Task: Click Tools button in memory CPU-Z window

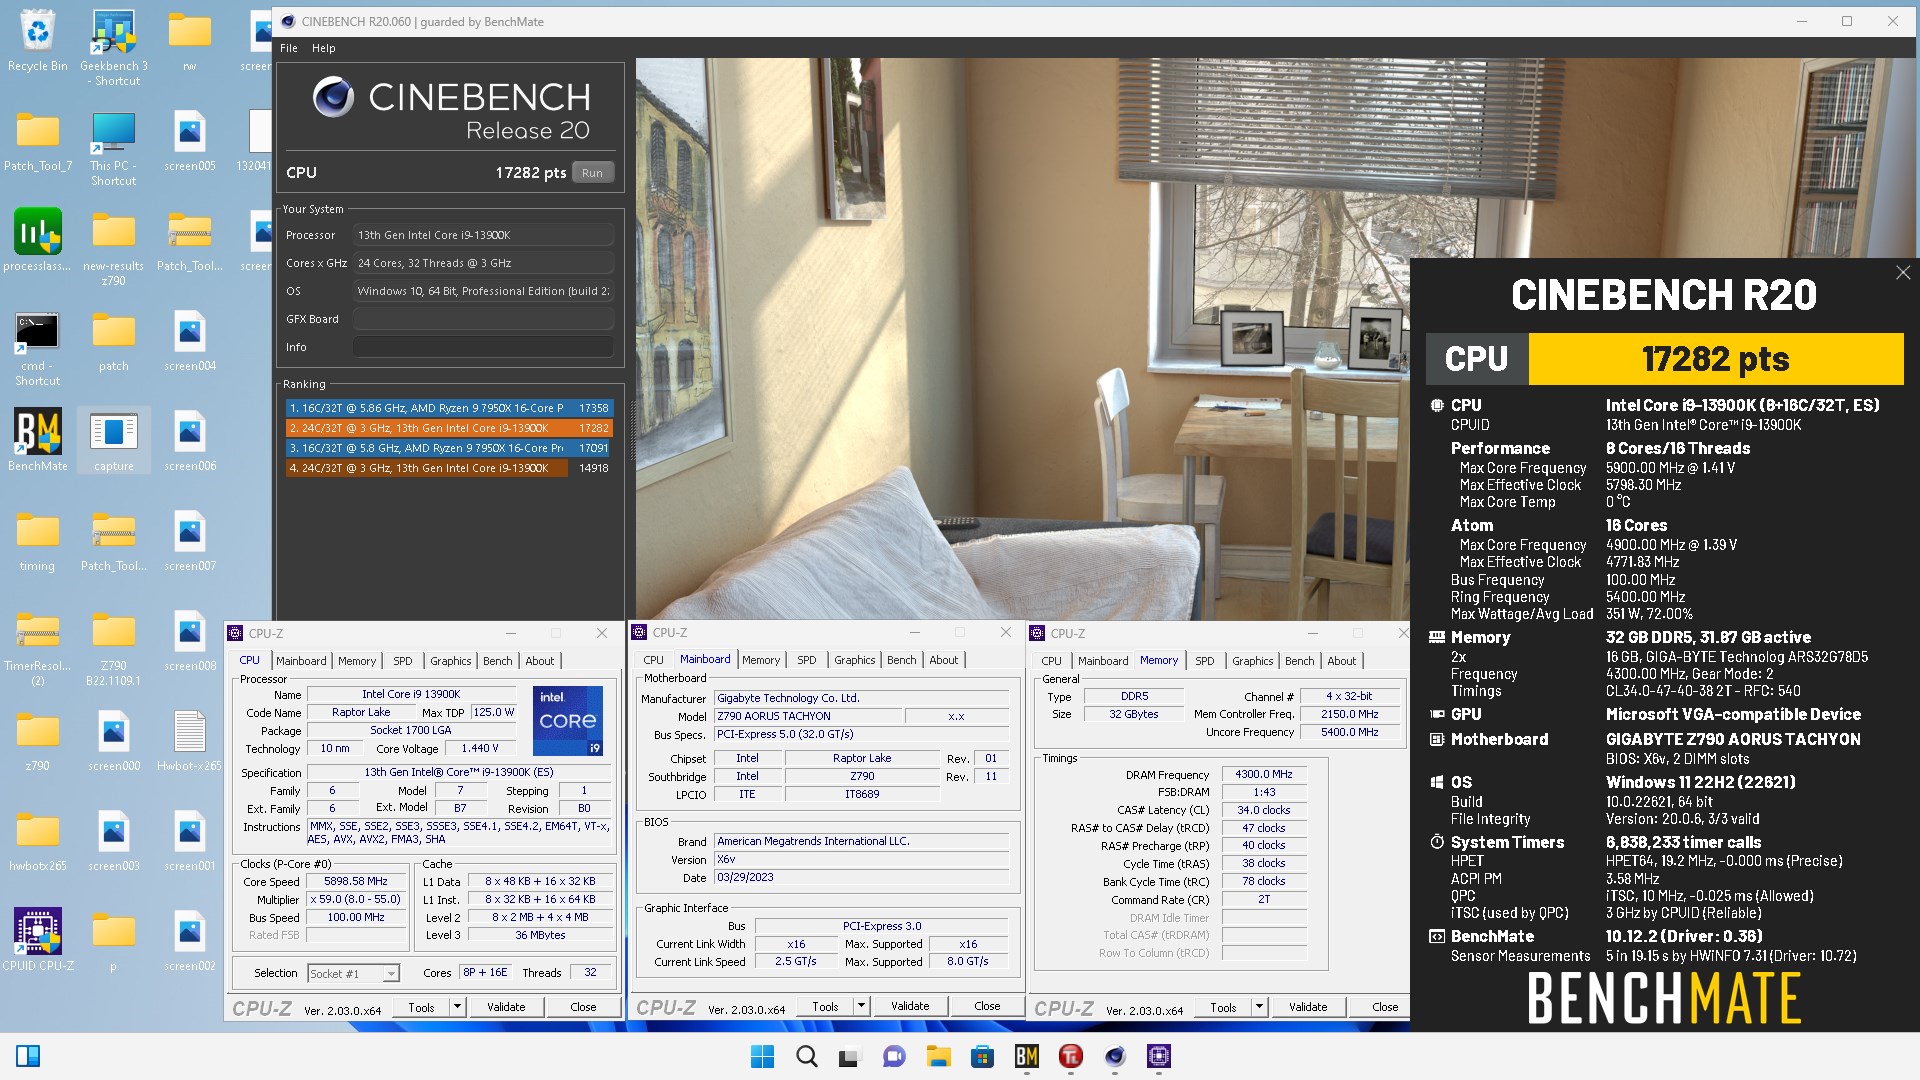Action: [1223, 1007]
